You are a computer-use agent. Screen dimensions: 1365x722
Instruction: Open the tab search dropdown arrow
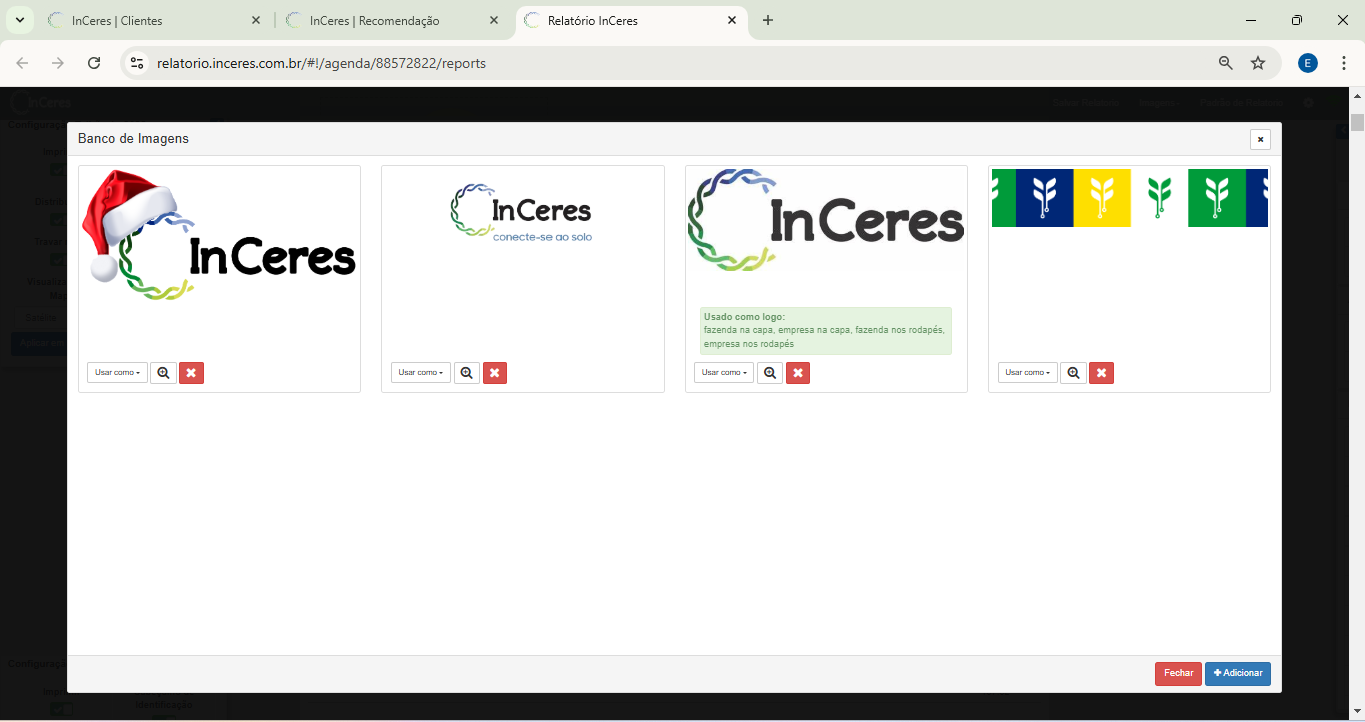point(19,20)
